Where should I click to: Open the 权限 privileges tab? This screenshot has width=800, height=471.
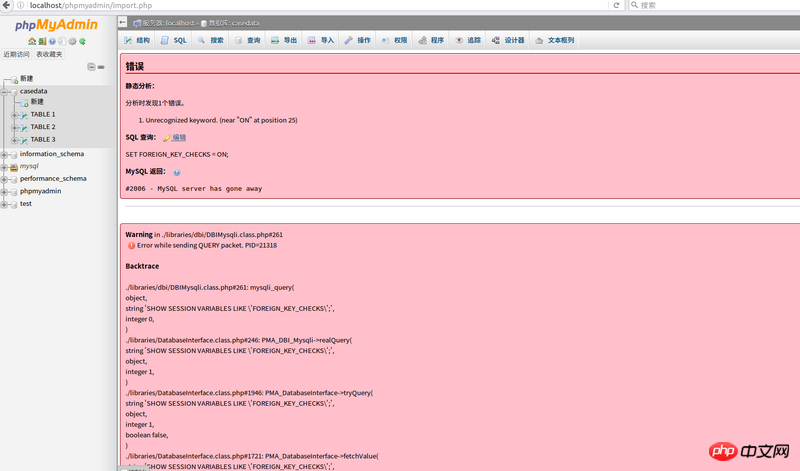click(x=394, y=40)
